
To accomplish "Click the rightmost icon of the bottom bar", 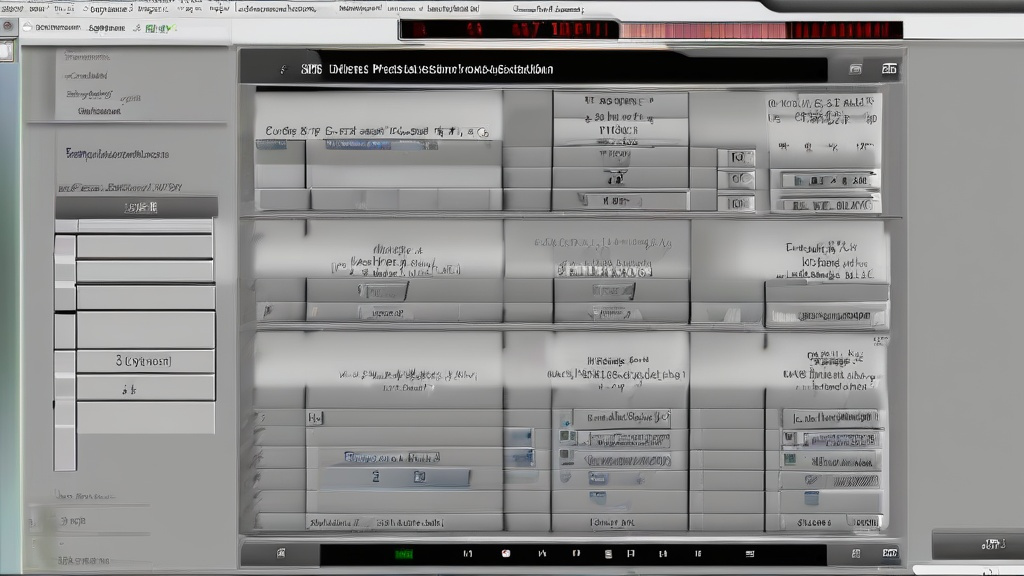I will click(889, 552).
